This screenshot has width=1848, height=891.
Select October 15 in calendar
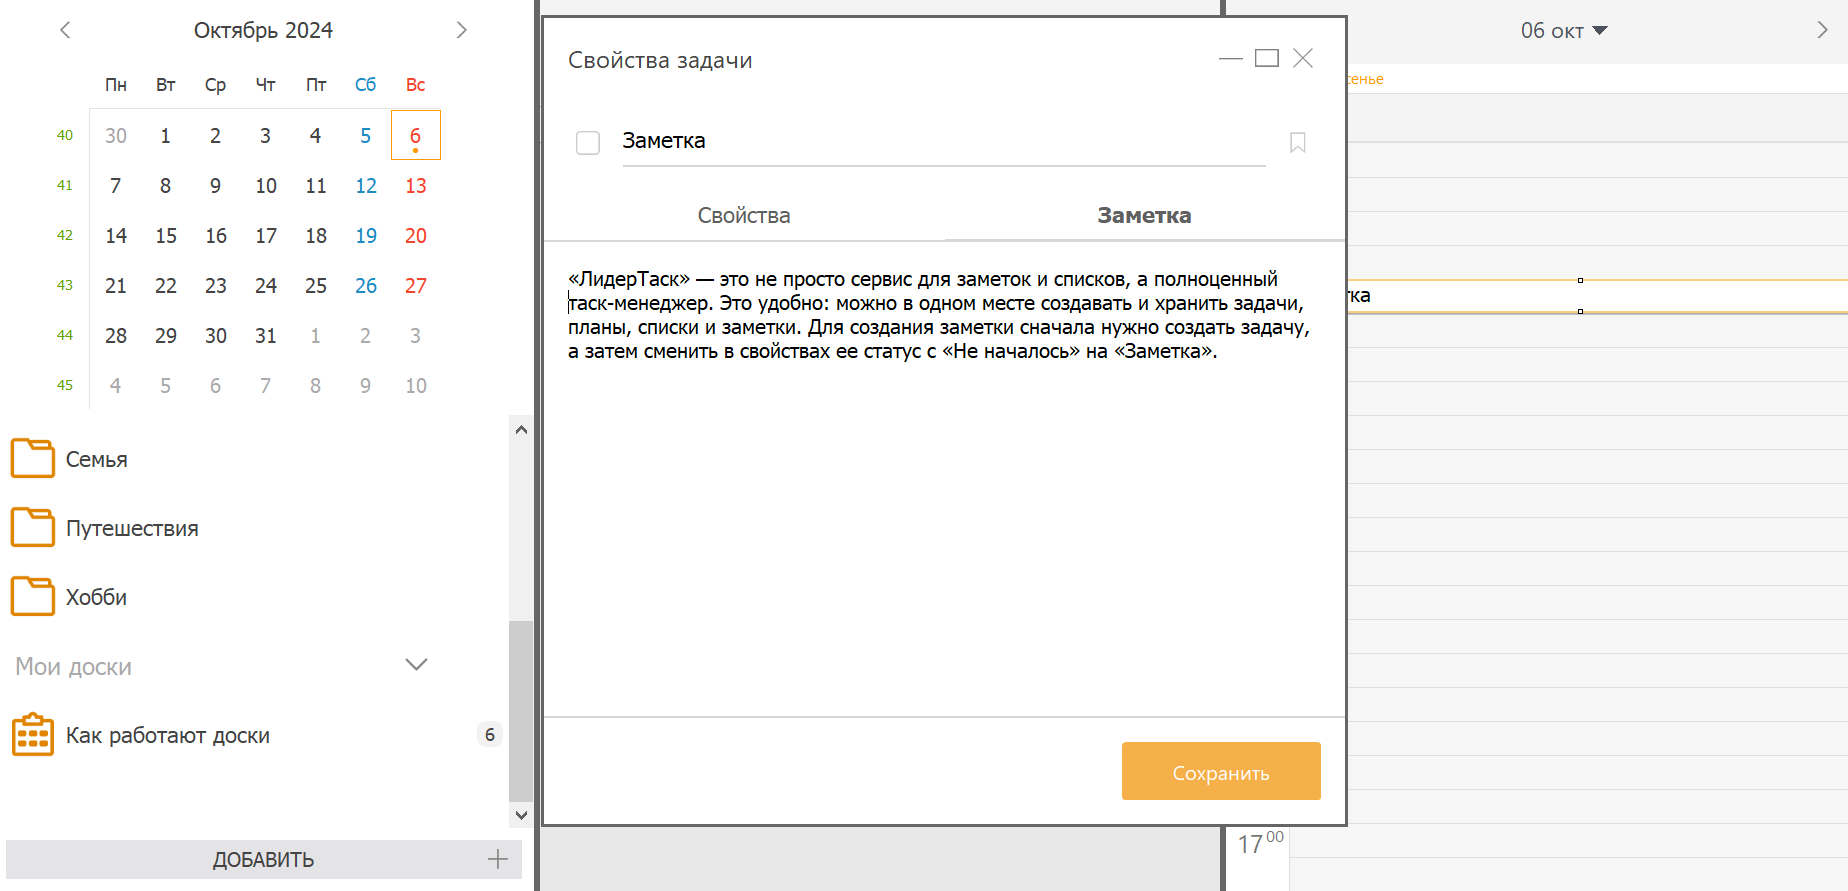pos(166,235)
